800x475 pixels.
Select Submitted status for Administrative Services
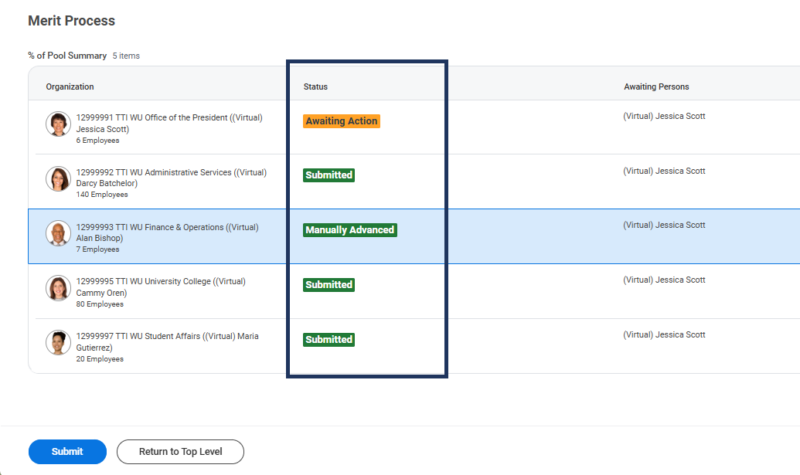329,175
